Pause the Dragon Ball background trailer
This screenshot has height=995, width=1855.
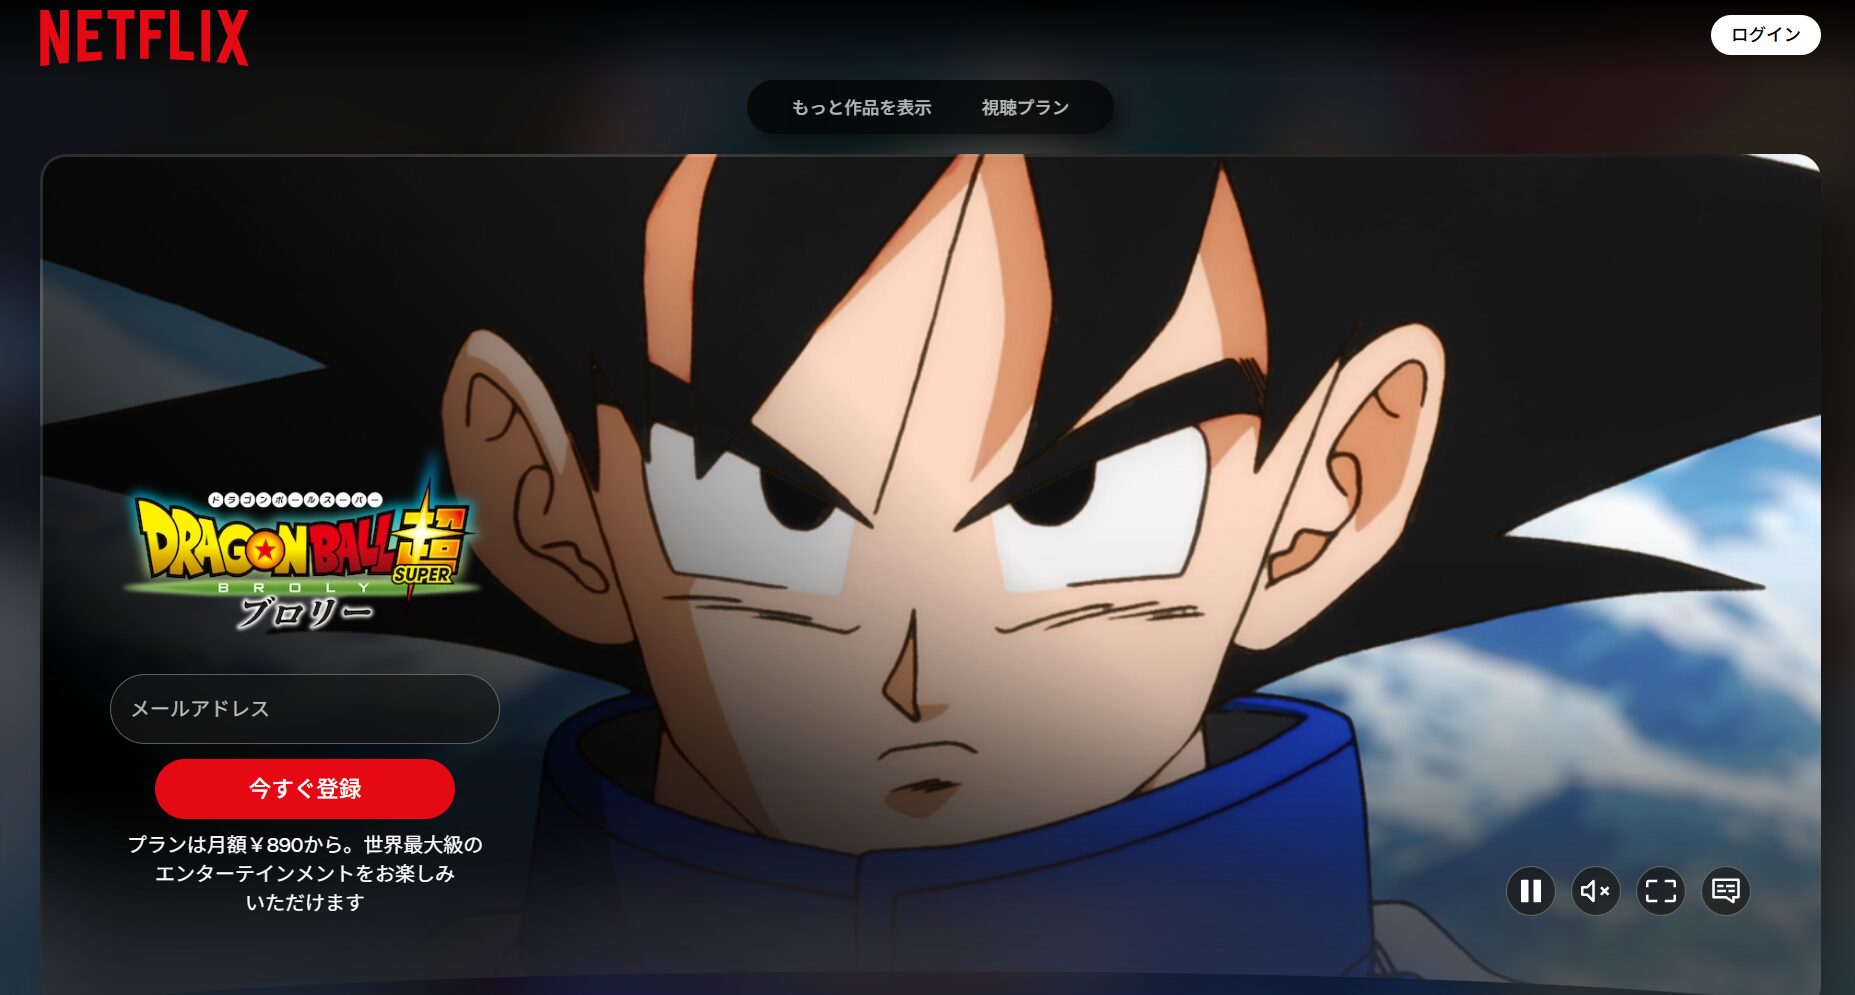1529,891
